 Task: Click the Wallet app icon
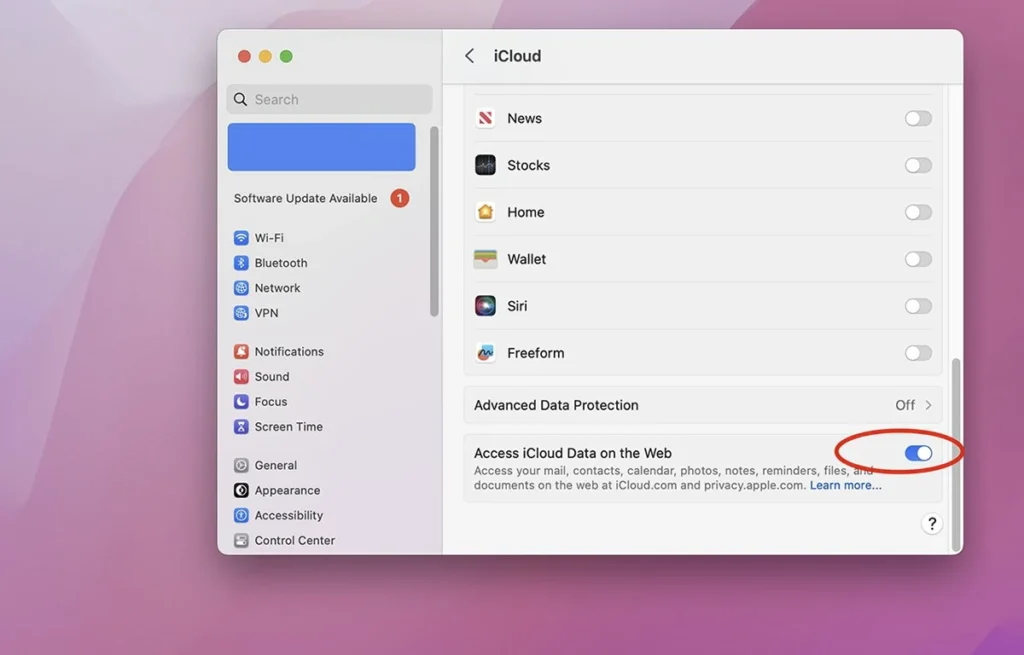485,259
